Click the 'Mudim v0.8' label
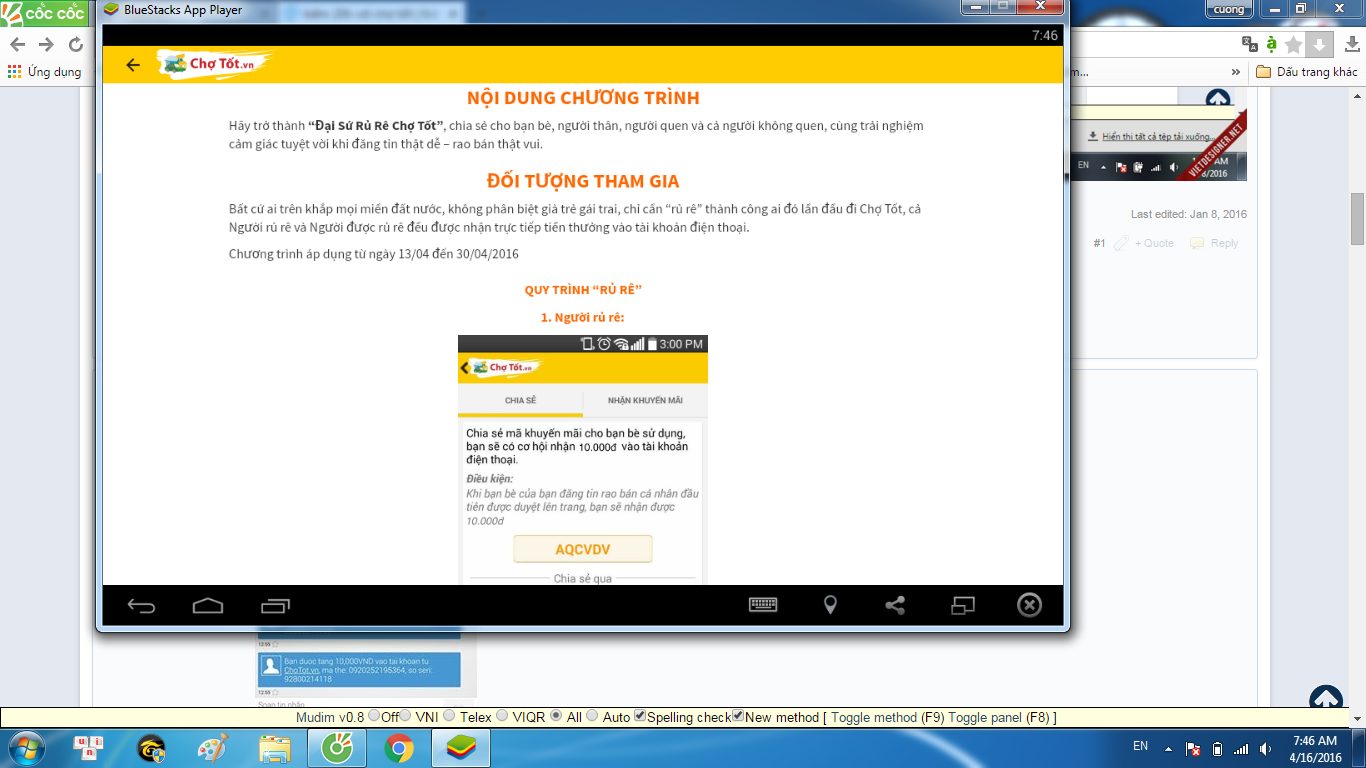Image resolution: width=1366 pixels, height=768 pixels. coord(330,717)
